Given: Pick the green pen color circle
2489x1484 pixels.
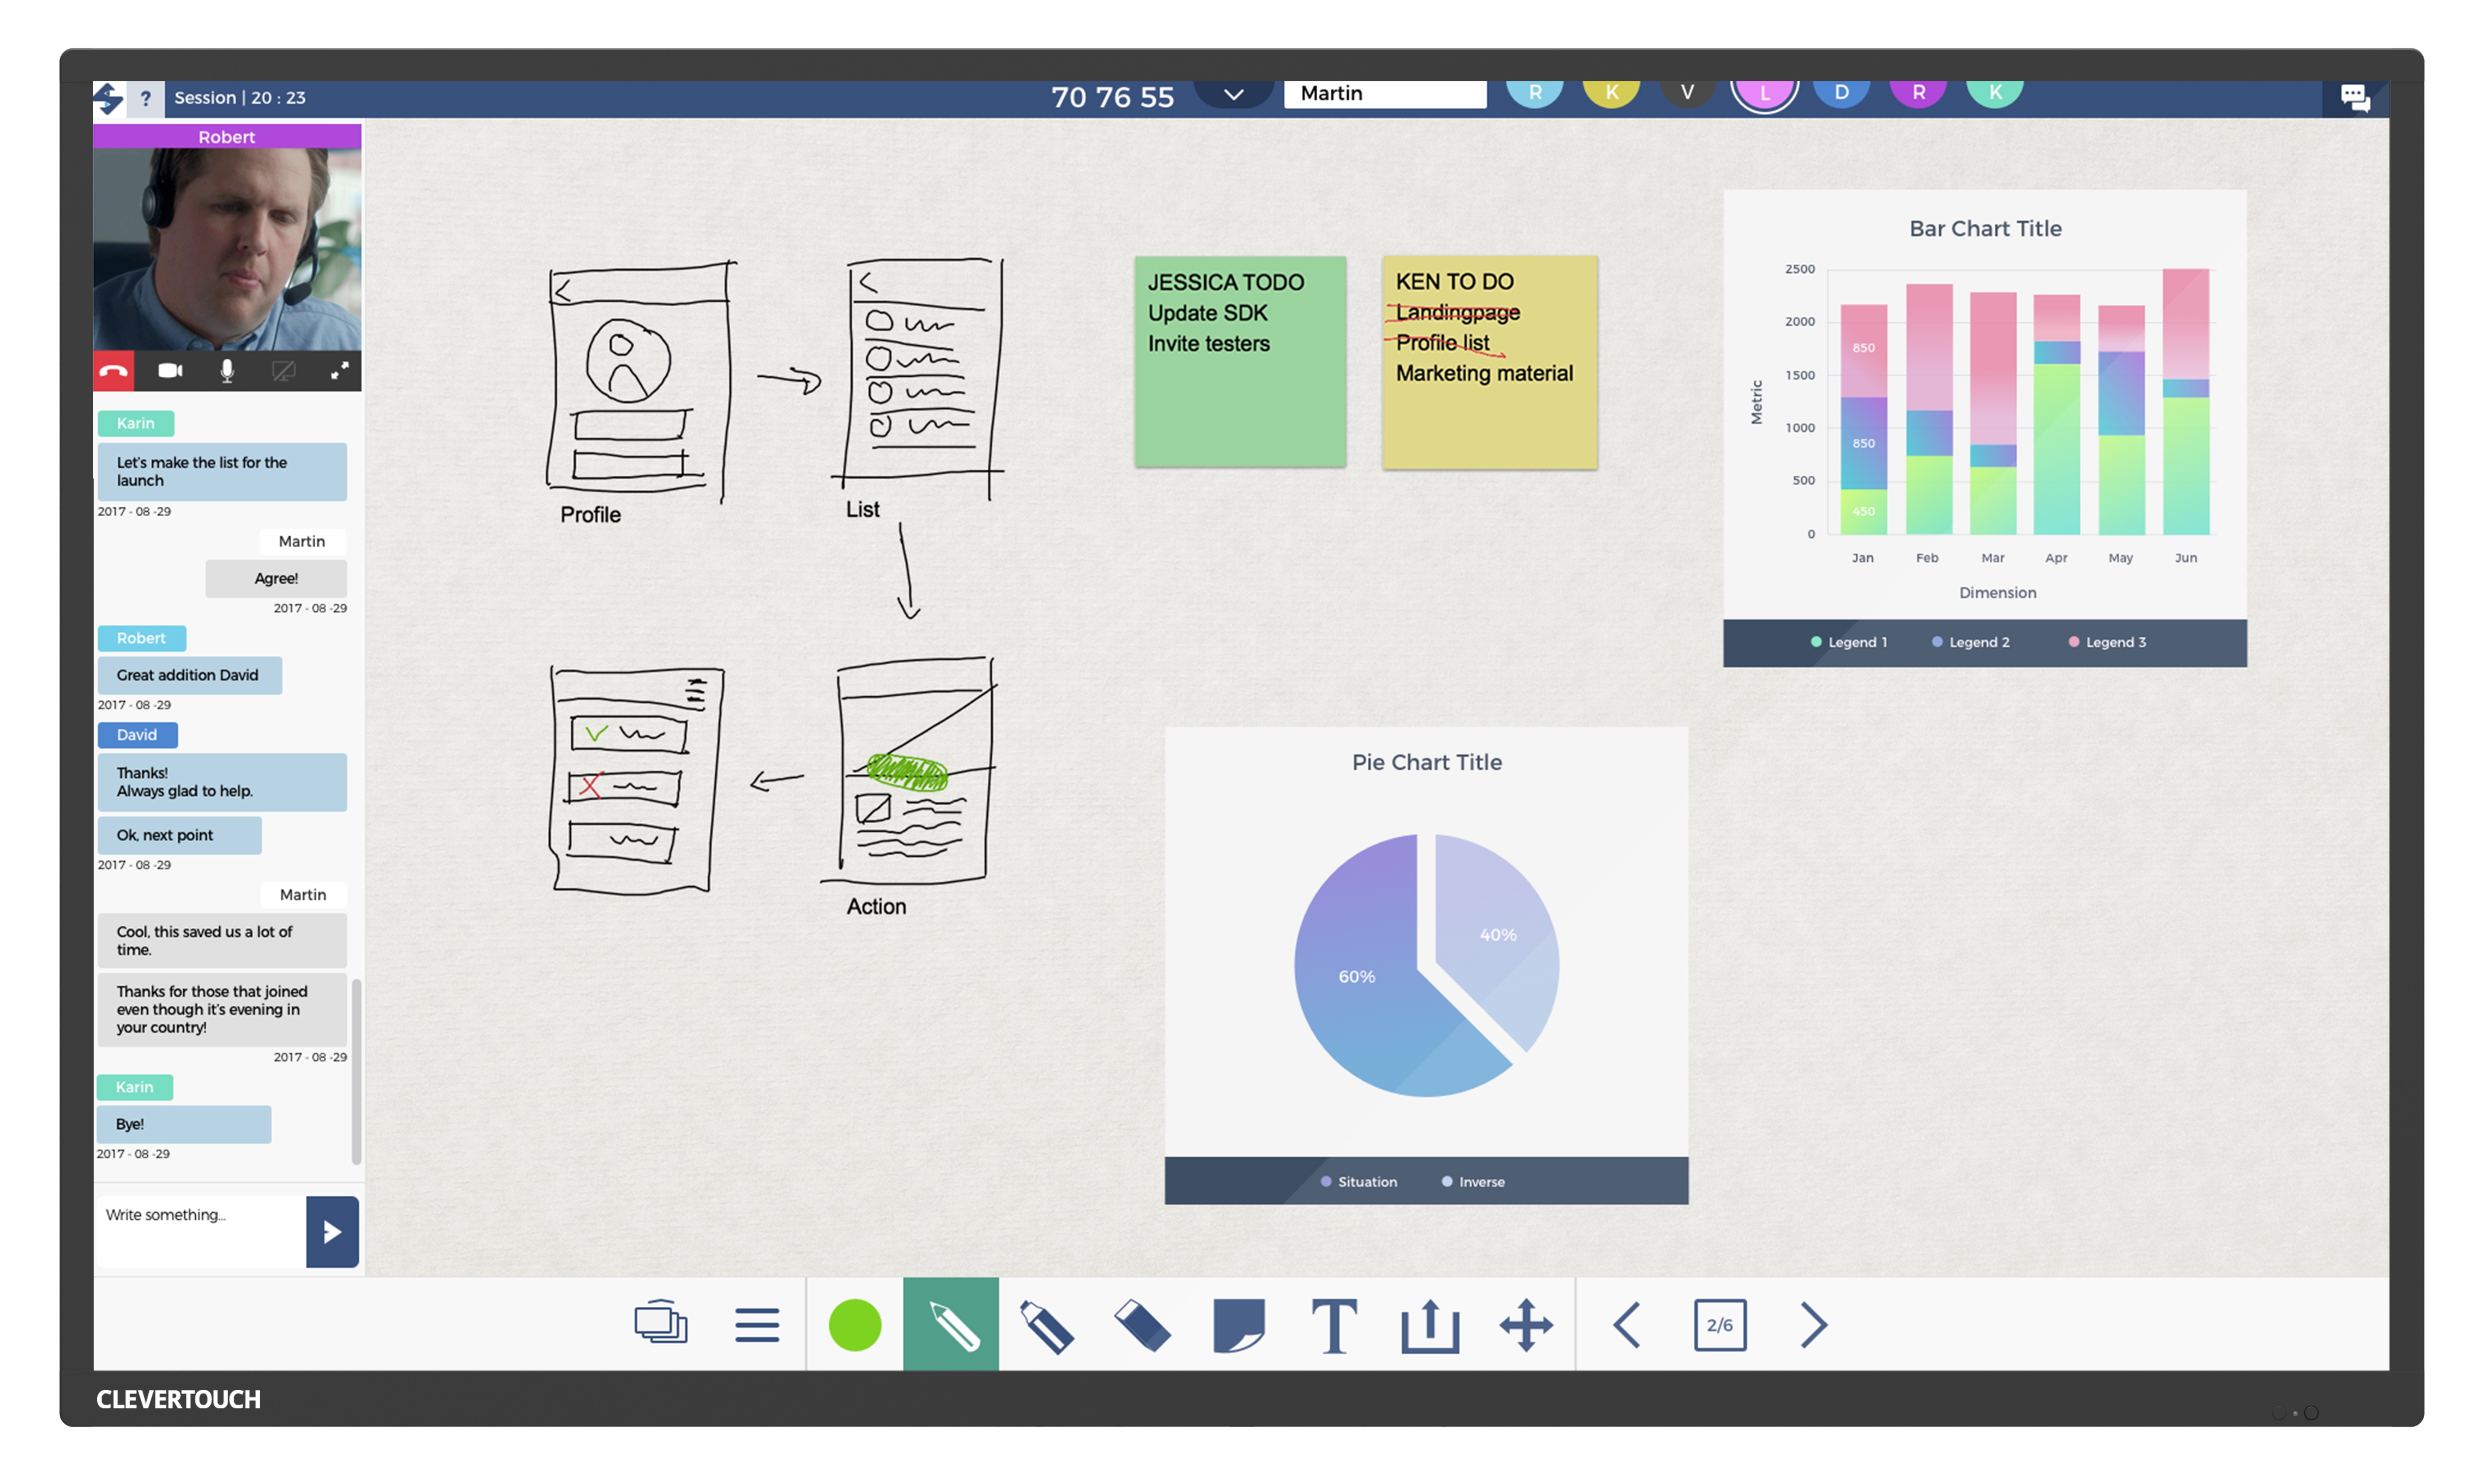Looking at the screenshot, I should [x=855, y=1325].
